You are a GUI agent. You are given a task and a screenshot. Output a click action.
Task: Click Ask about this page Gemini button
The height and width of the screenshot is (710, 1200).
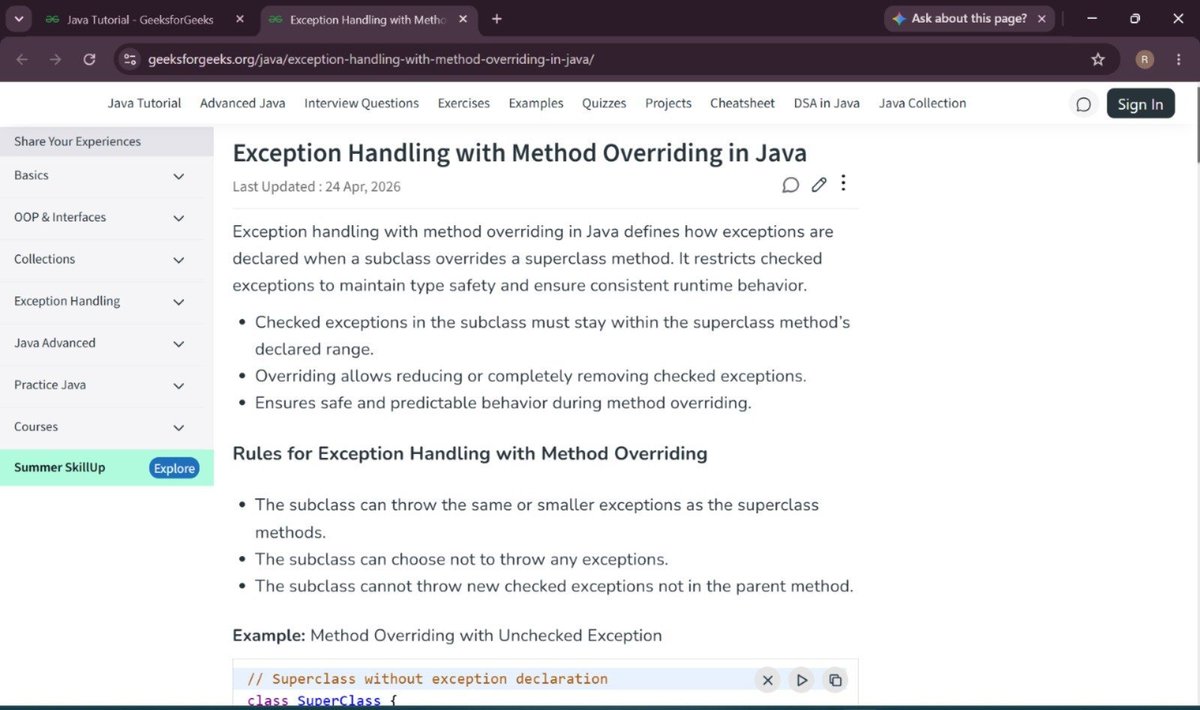click(970, 18)
